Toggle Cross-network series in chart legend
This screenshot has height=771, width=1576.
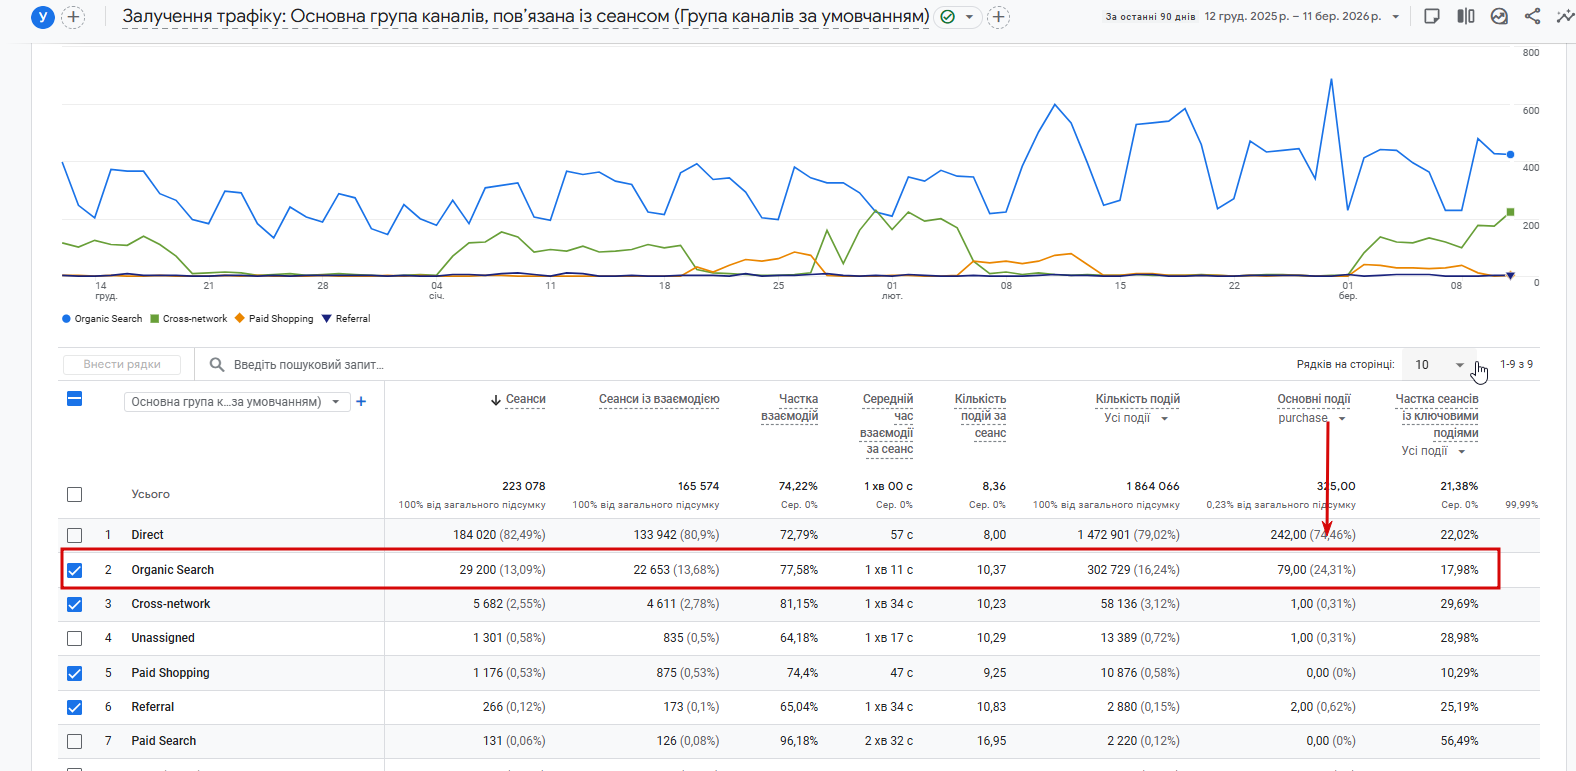188,319
